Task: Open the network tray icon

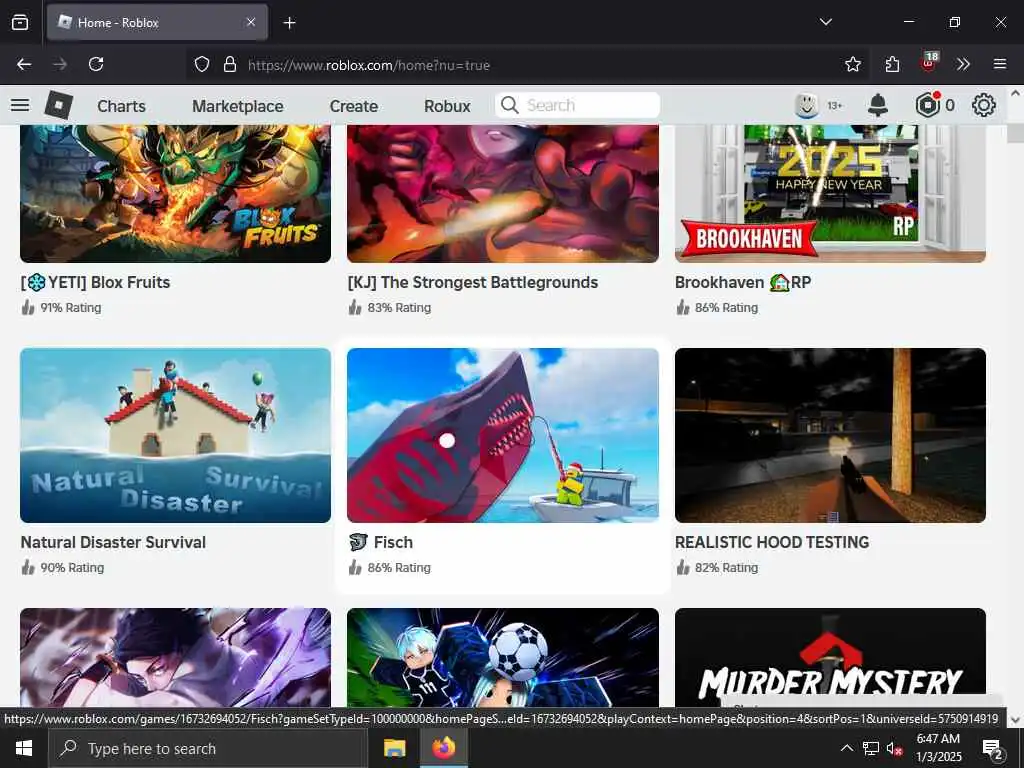Action: click(x=871, y=748)
